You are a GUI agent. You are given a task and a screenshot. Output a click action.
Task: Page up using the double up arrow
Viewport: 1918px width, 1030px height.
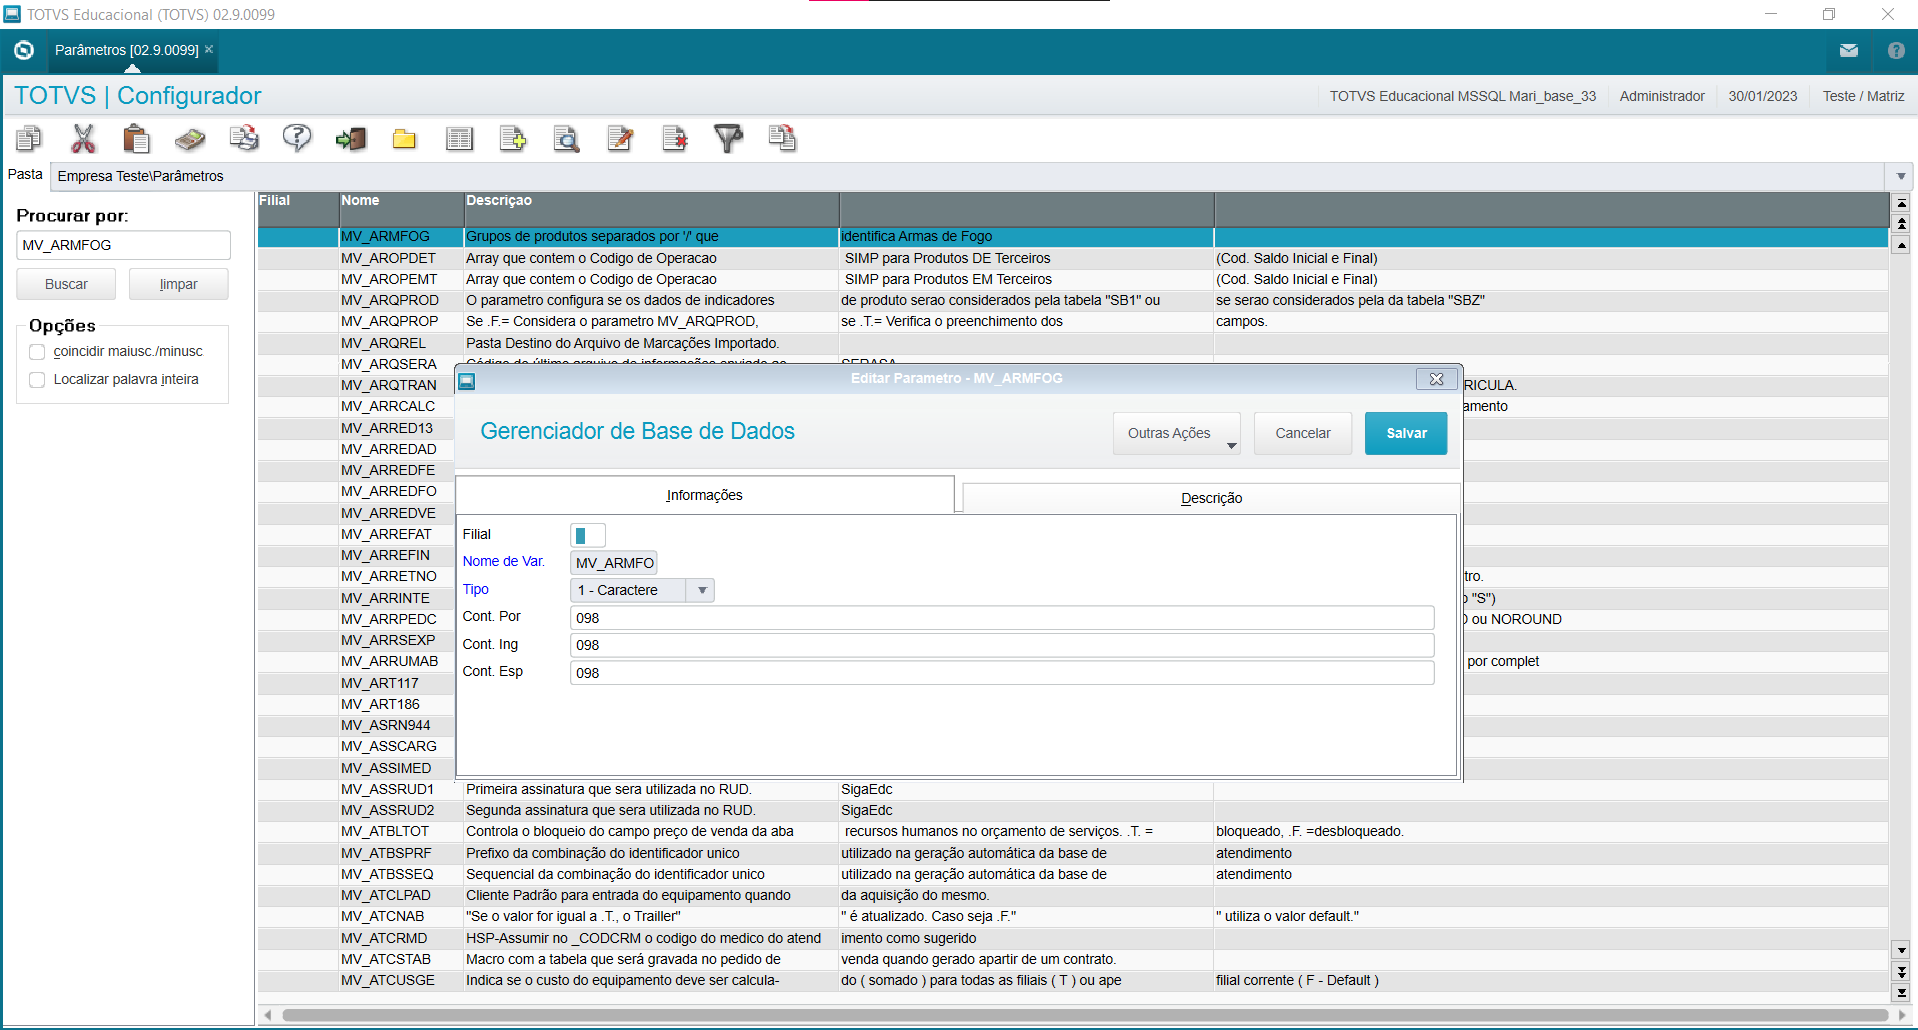click(x=1902, y=223)
